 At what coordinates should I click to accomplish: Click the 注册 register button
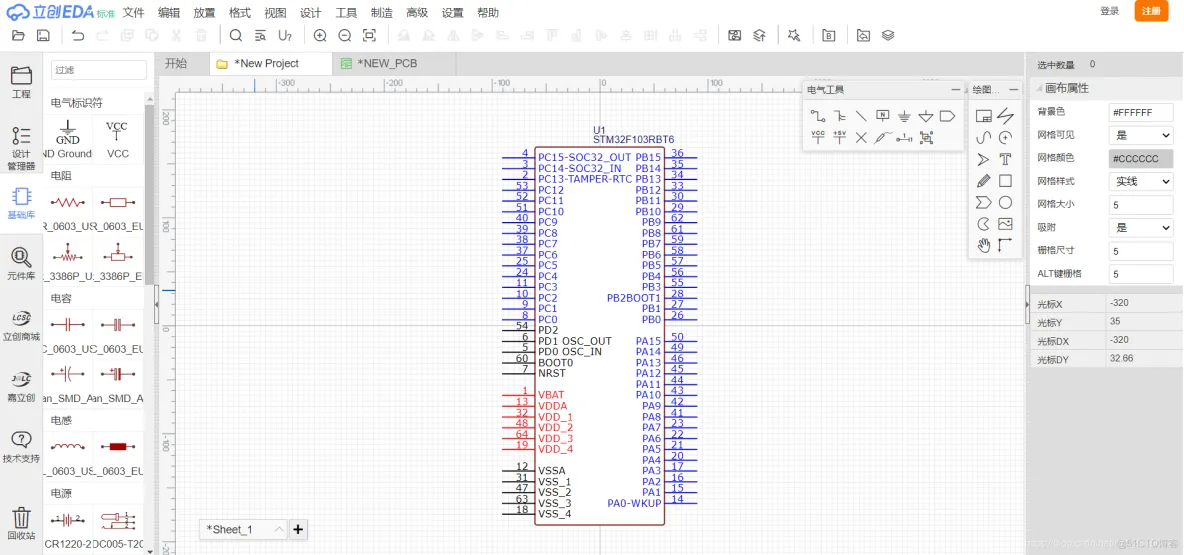pos(1151,11)
